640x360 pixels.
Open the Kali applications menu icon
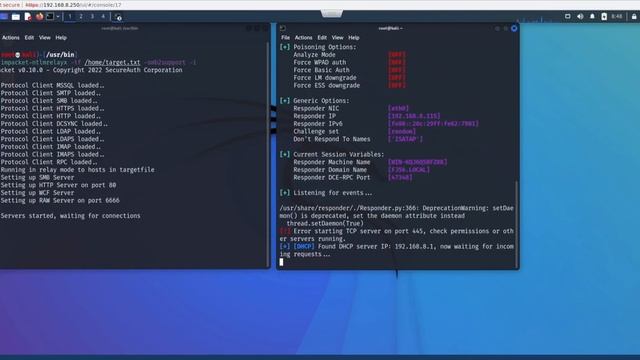[x=3, y=16]
